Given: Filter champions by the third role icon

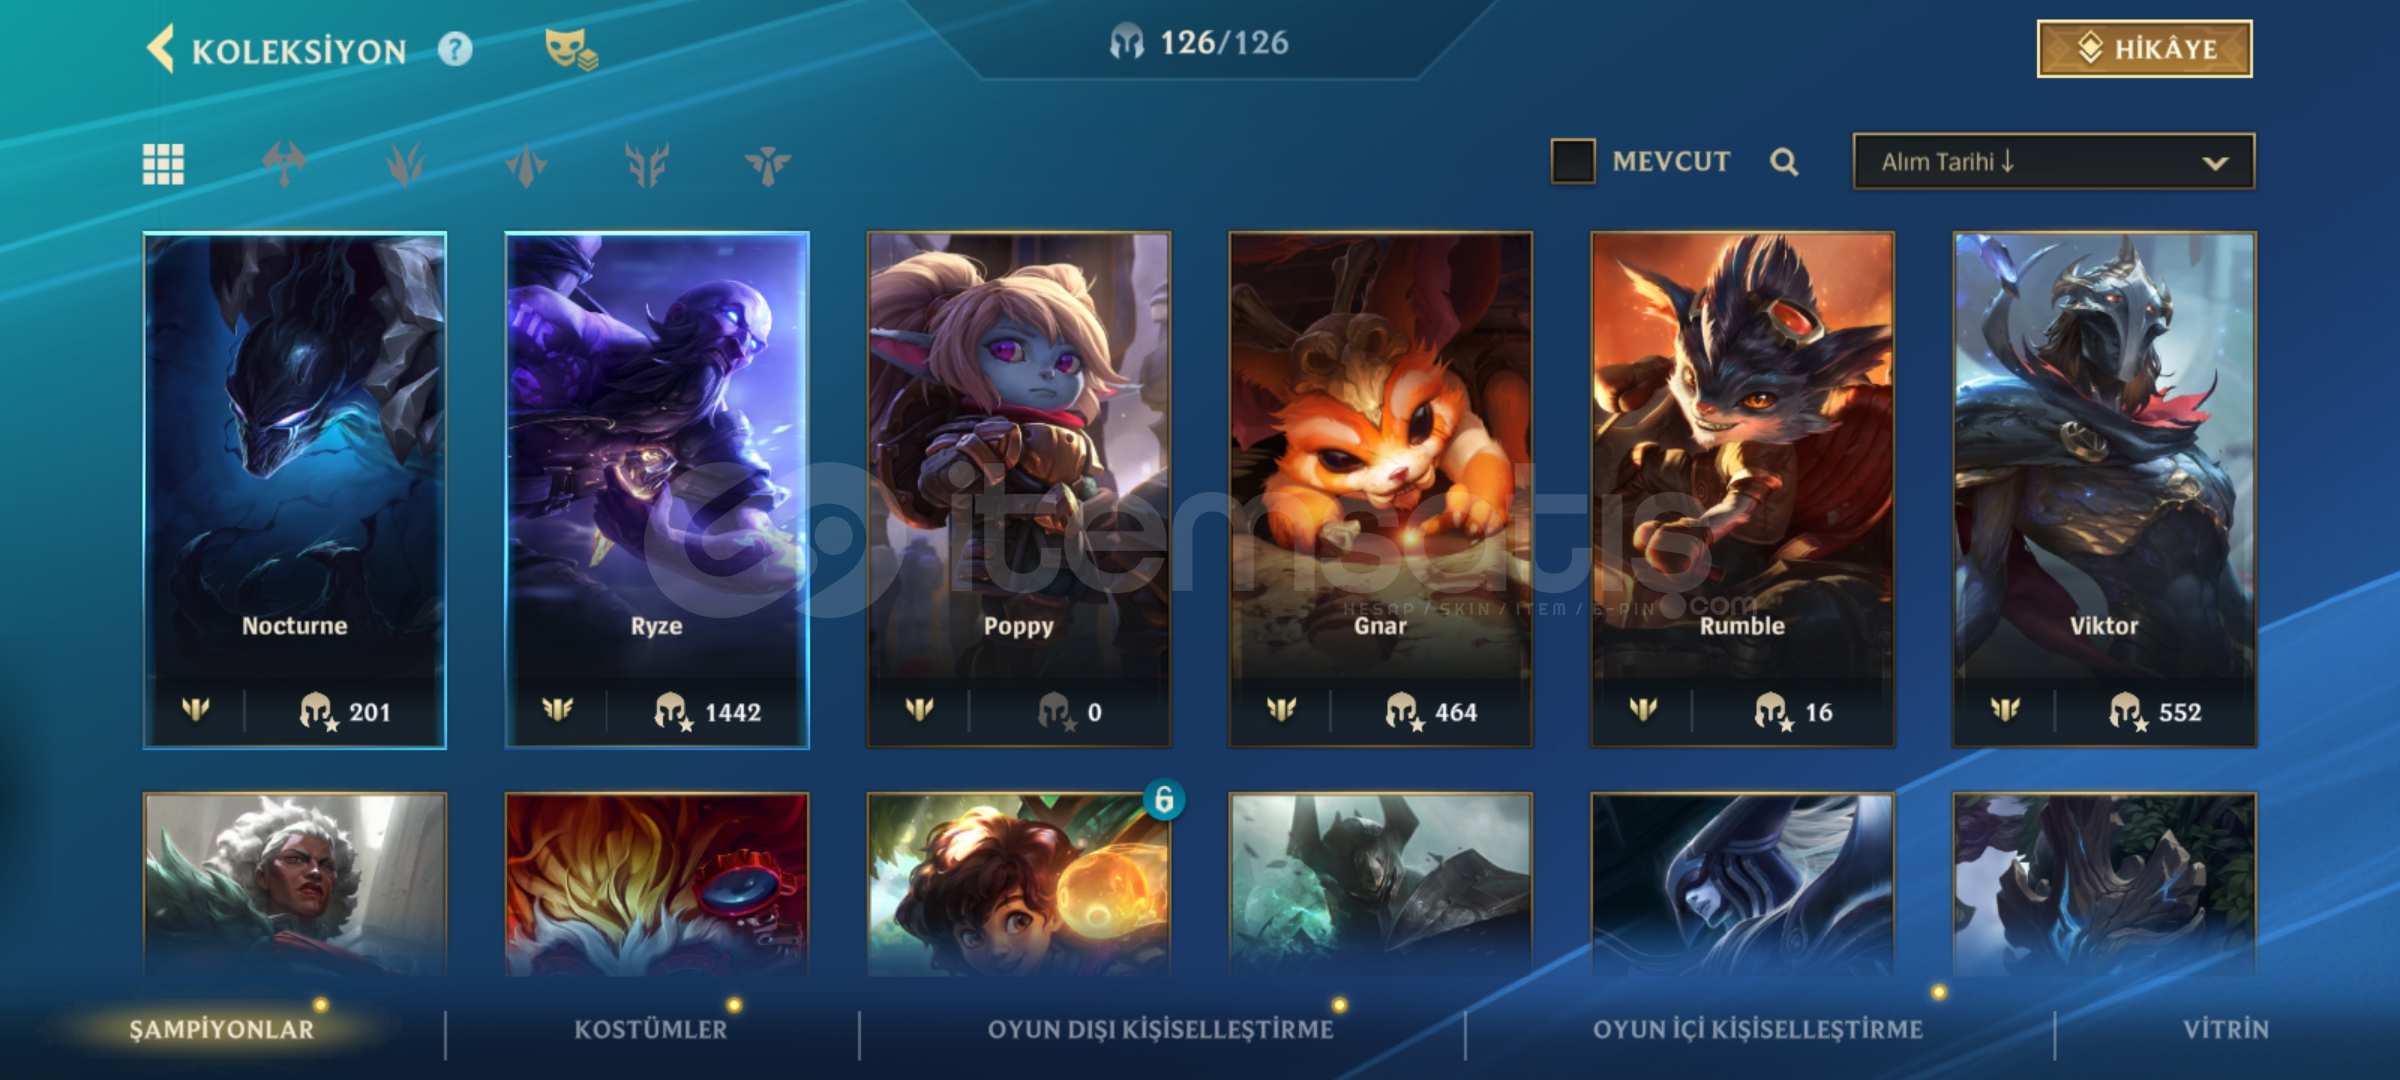Looking at the screenshot, I should (x=526, y=164).
